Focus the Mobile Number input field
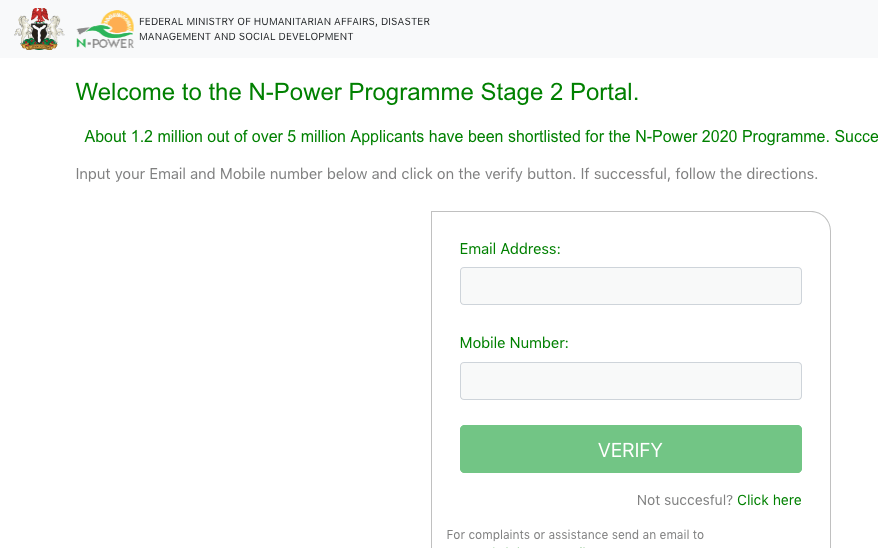This screenshot has height=548, width=878. (631, 381)
